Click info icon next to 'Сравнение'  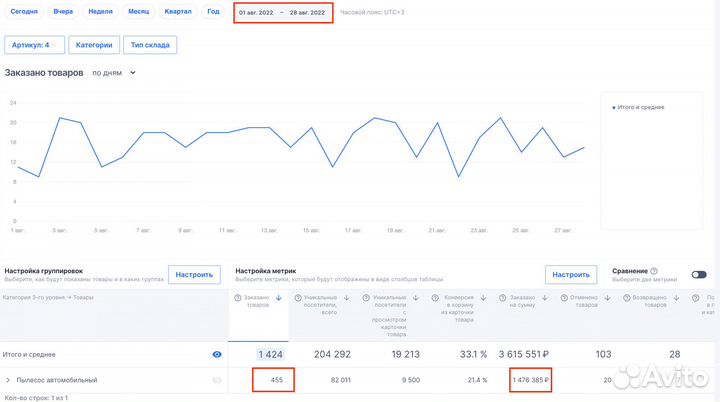[654, 270]
